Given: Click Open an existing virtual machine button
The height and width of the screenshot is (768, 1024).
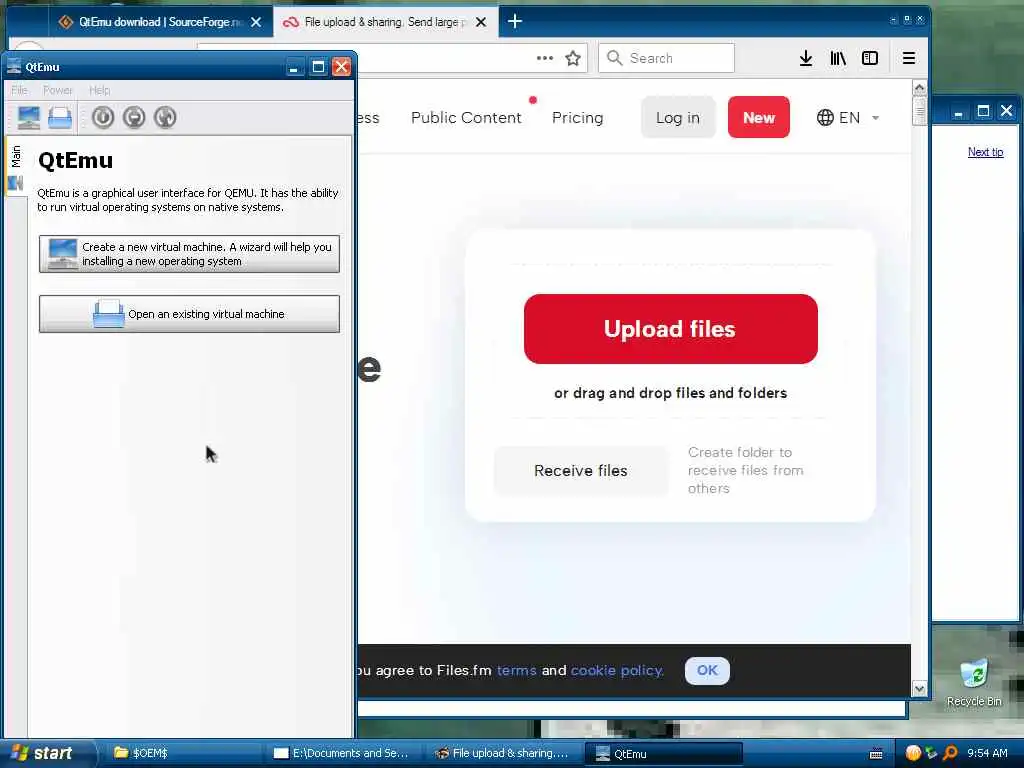Looking at the screenshot, I should pyautogui.click(x=189, y=314).
